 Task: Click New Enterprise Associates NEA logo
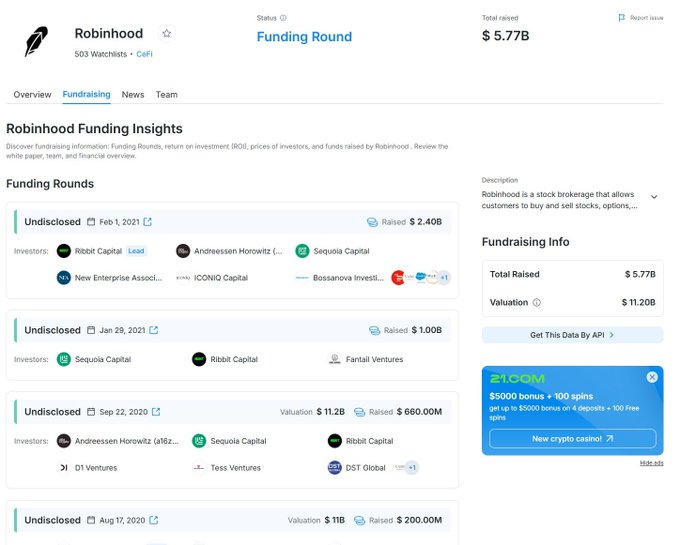[x=64, y=277]
